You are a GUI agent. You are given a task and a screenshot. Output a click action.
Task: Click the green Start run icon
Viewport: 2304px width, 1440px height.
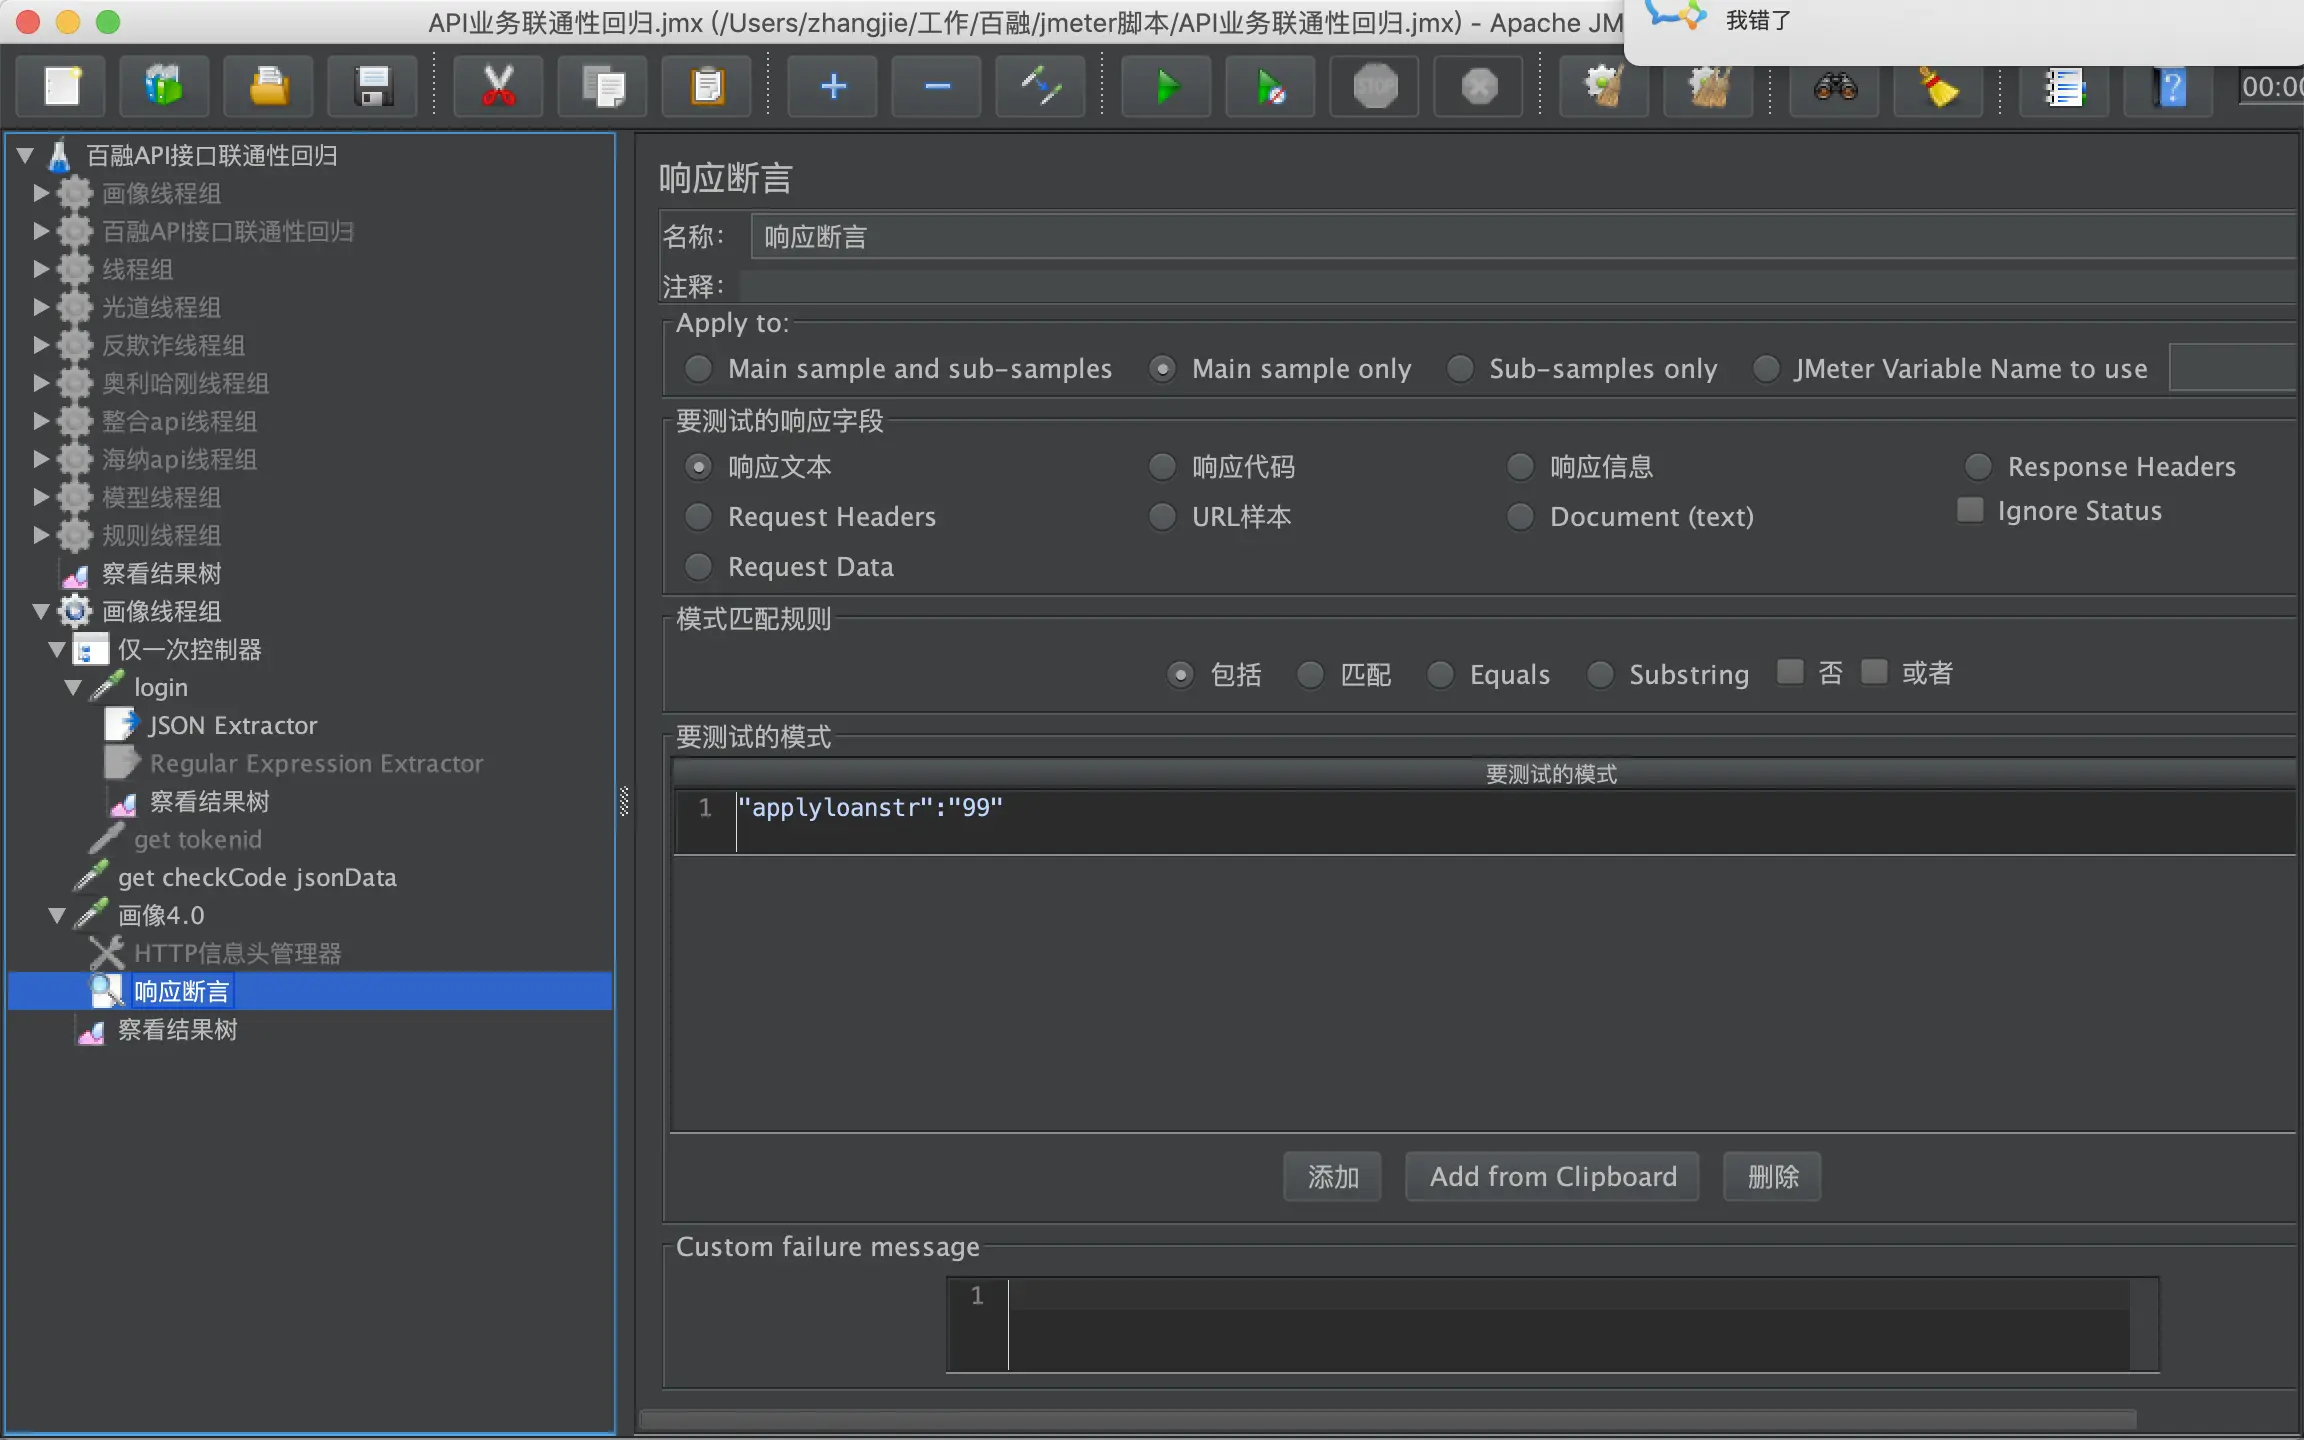tap(1166, 88)
